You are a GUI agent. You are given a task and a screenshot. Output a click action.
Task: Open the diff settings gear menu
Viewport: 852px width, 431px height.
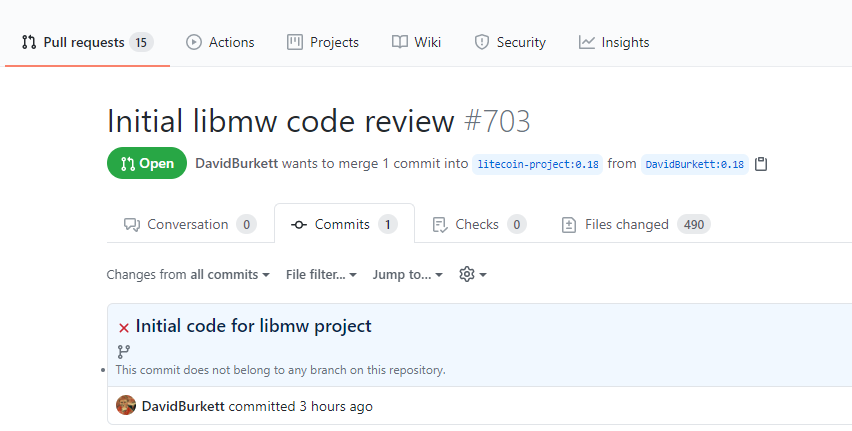[x=473, y=274]
